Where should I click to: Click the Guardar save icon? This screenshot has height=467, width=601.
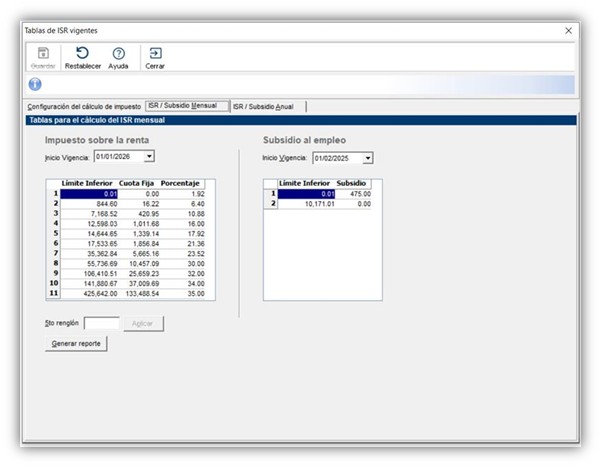tap(42, 54)
